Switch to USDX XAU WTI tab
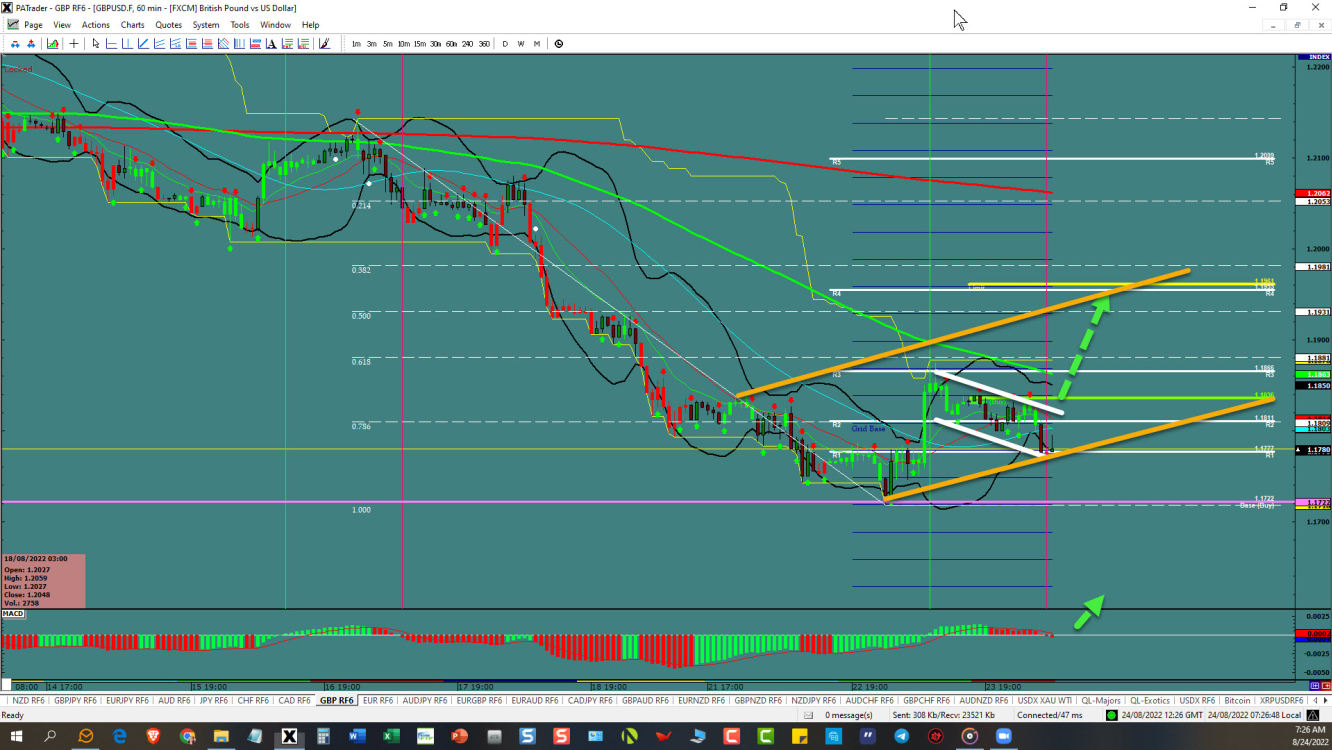The height and width of the screenshot is (750, 1332). point(1045,700)
